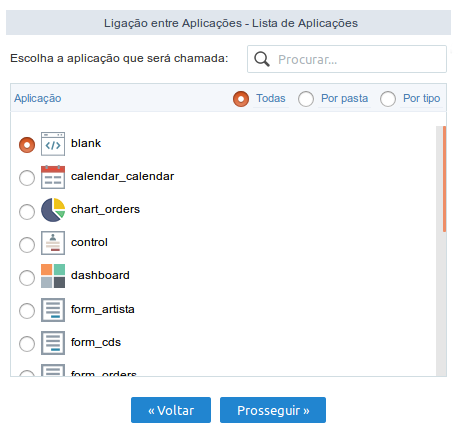Click the magnifying glass search icon

coord(262,59)
